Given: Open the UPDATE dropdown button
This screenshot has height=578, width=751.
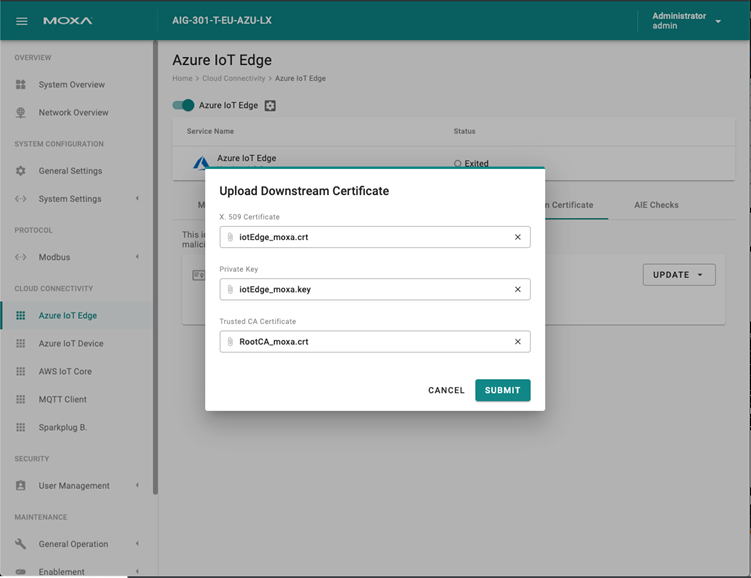Looking at the screenshot, I should click(679, 275).
